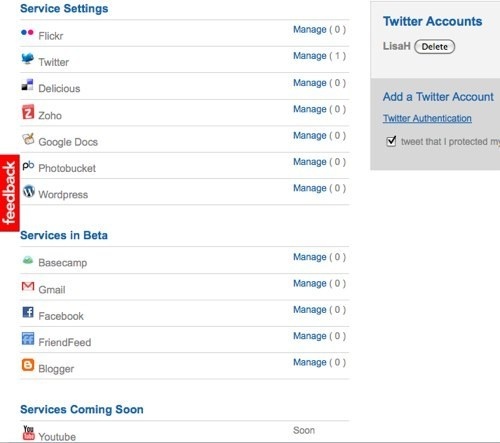Click the Youtube icon under Coming Soon
The height and width of the screenshot is (443, 500).
(x=29, y=433)
